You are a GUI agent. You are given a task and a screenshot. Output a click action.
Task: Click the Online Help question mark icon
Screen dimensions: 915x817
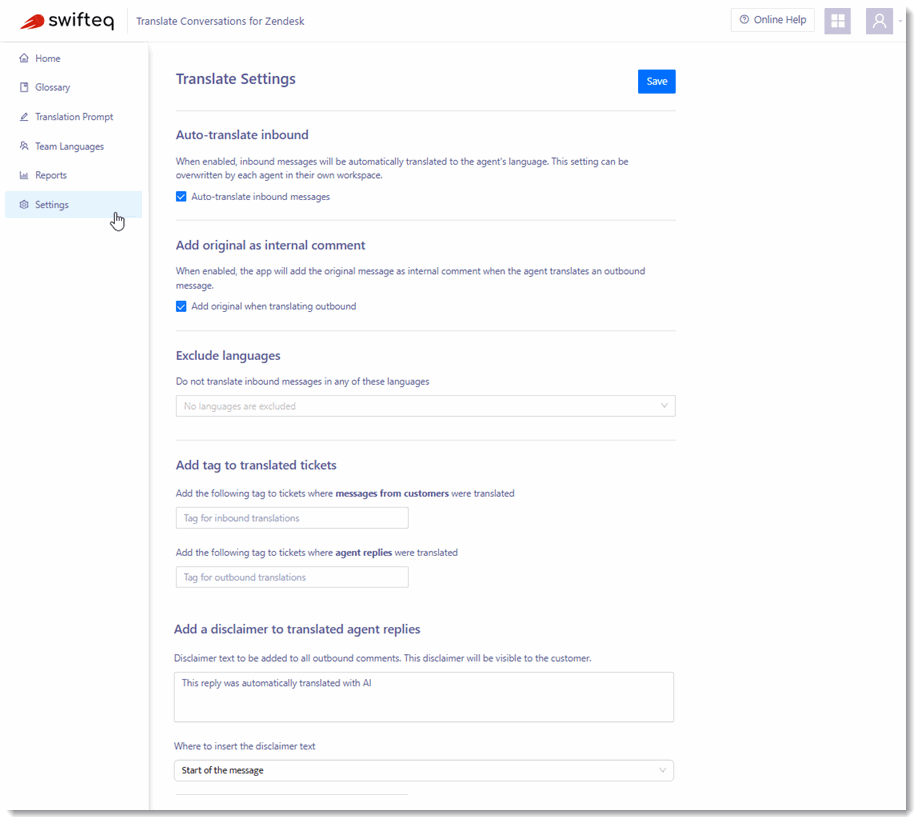(x=744, y=20)
